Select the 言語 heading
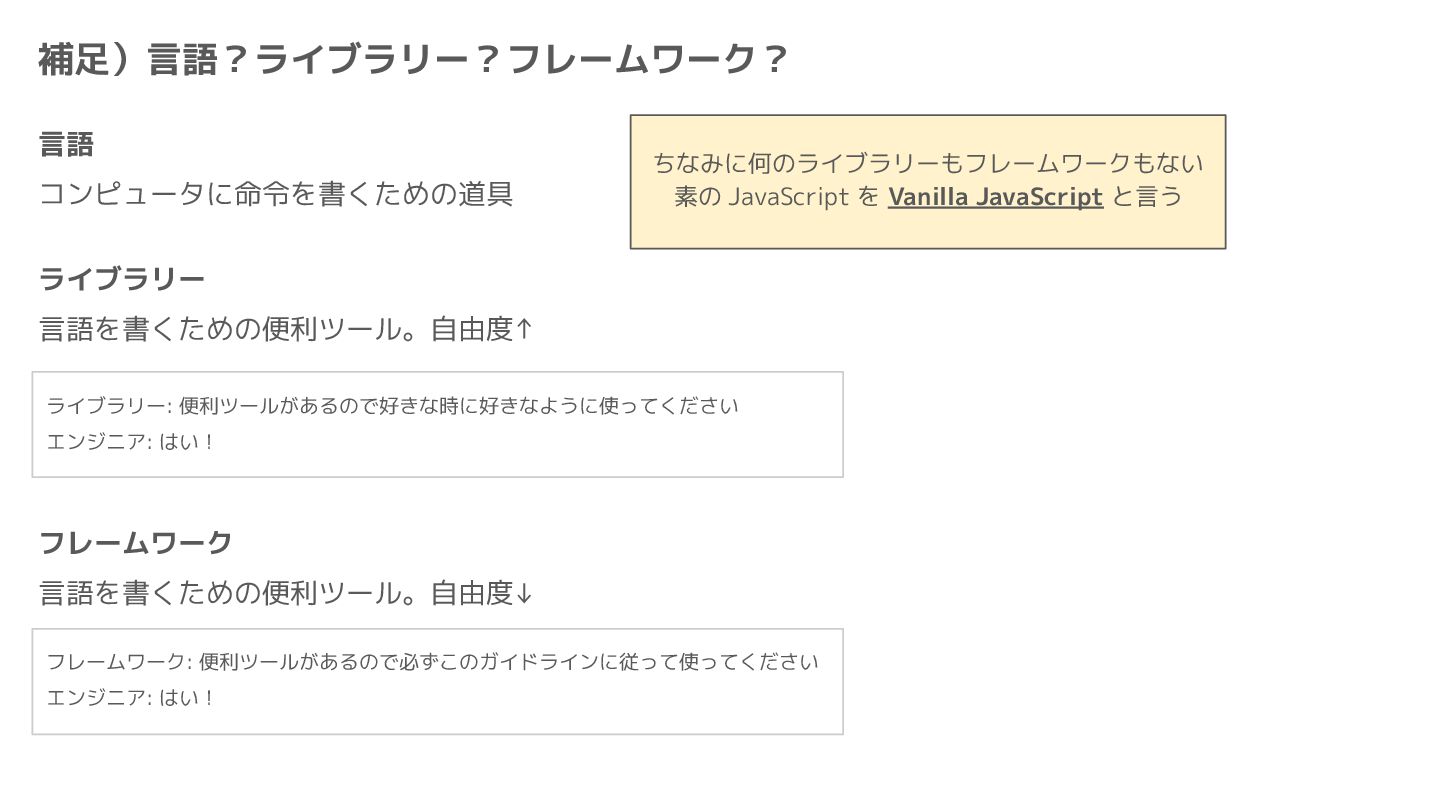This screenshot has width=1440, height=810. tap(66, 145)
